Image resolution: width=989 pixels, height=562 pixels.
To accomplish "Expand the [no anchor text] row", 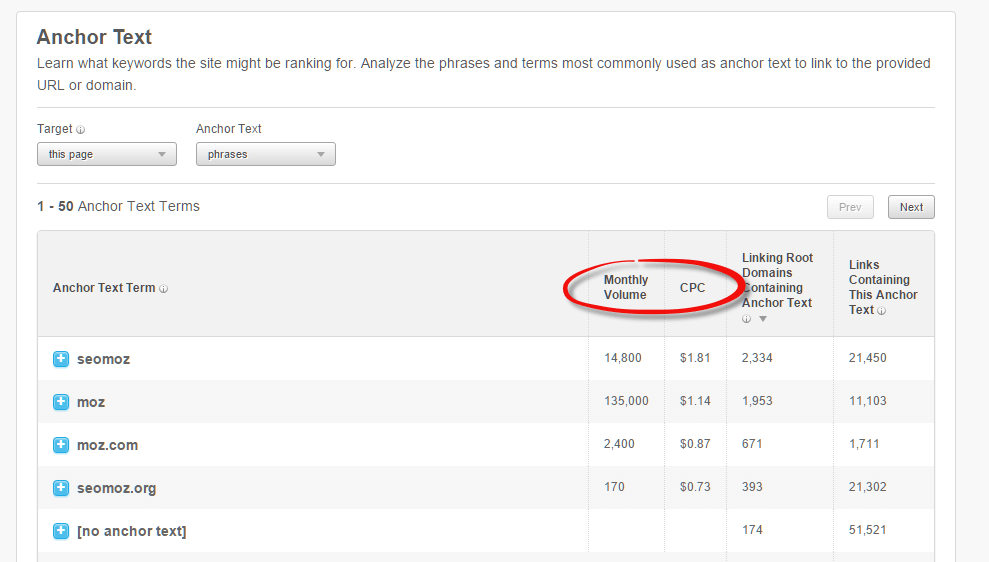I will point(61,530).
